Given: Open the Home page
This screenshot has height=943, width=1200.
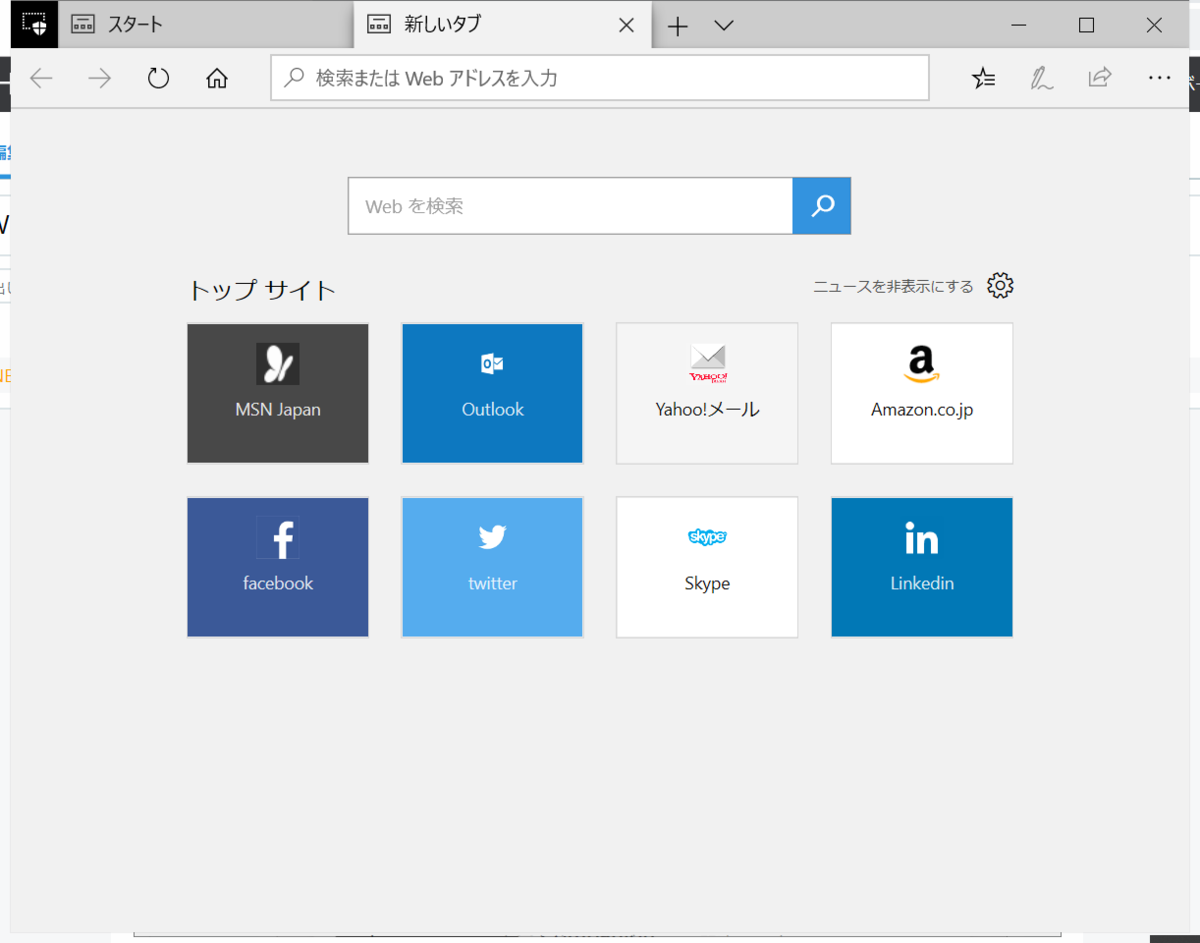Looking at the screenshot, I should pos(217,78).
